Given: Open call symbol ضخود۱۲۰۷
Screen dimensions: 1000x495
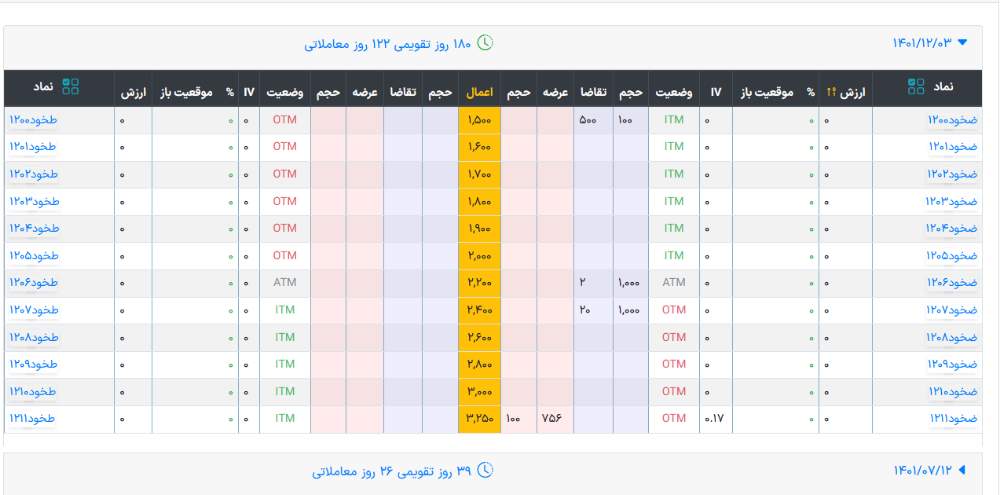Looking at the screenshot, I should click(952, 310).
